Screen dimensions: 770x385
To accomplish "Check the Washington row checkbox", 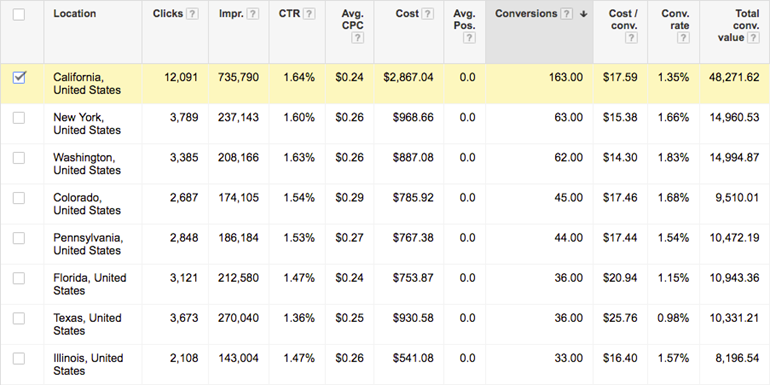I will click(x=19, y=158).
